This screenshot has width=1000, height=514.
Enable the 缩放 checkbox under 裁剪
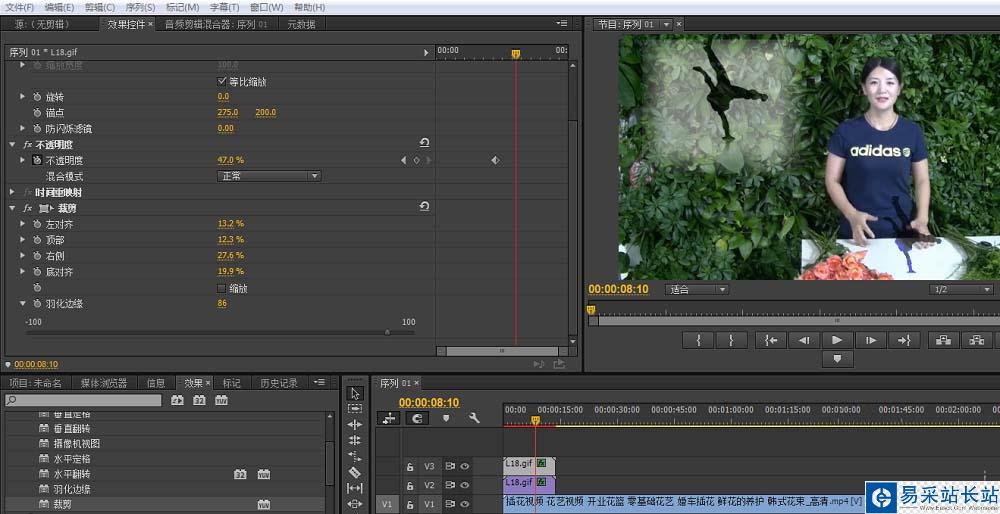[x=222, y=288]
